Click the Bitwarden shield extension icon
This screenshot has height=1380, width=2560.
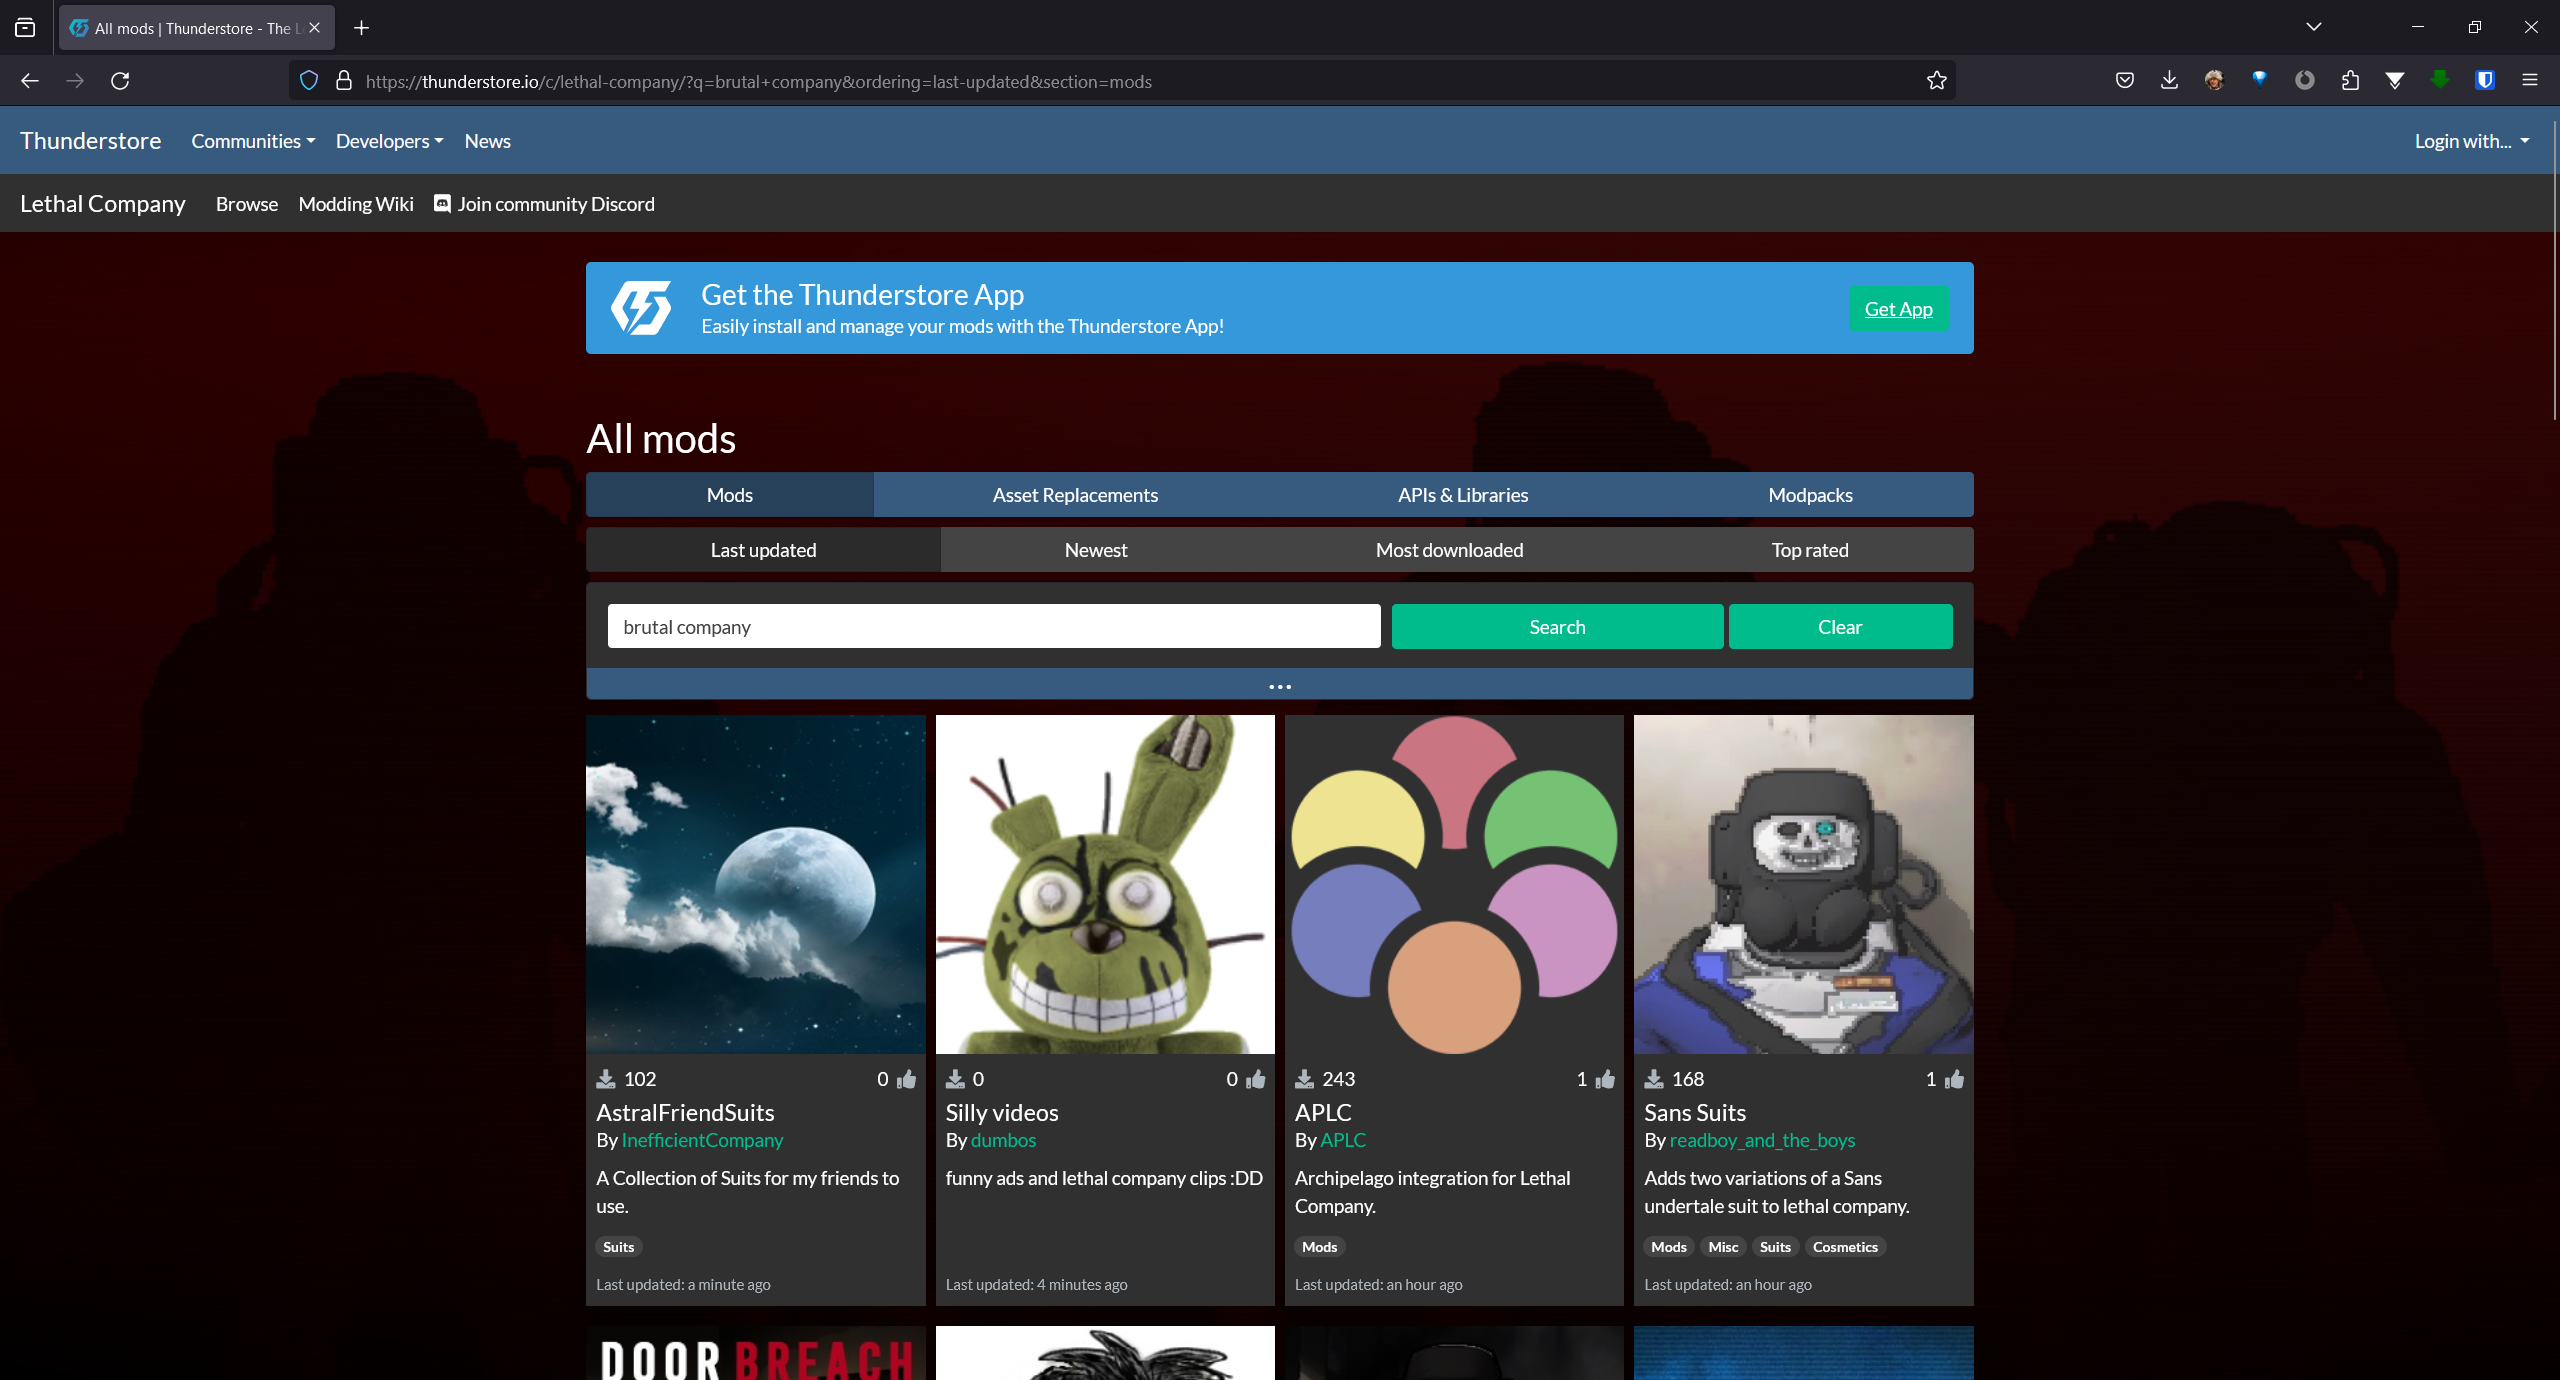(x=2485, y=81)
